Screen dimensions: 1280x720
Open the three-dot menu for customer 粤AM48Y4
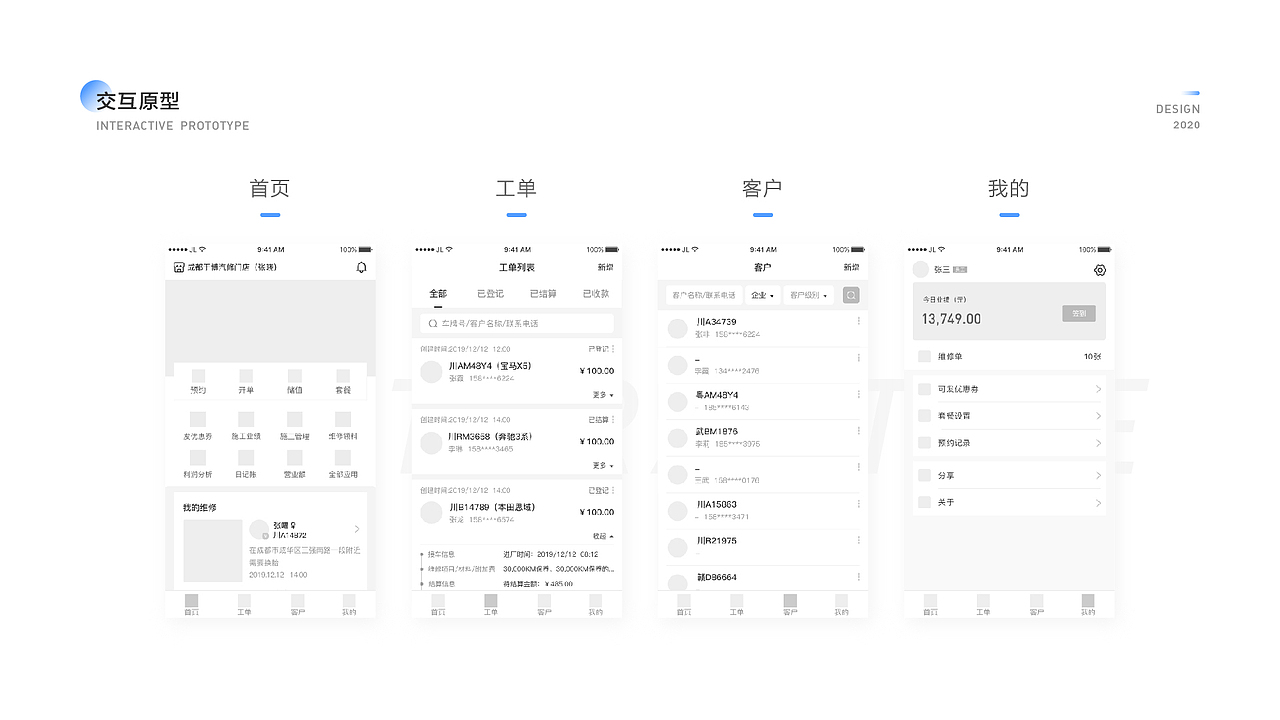pos(858,394)
